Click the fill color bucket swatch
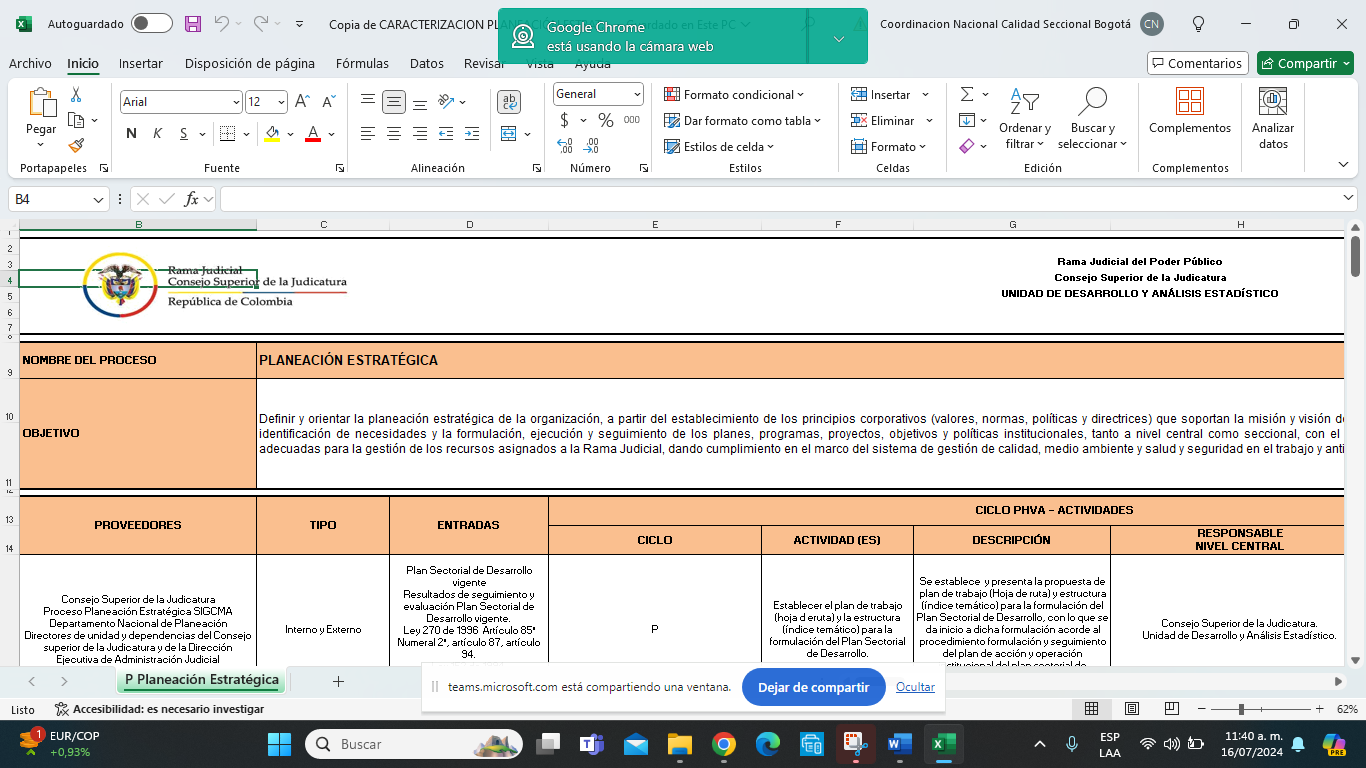Image resolution: width=1366 pixels, height=768 pixels. tap(272, 134)
